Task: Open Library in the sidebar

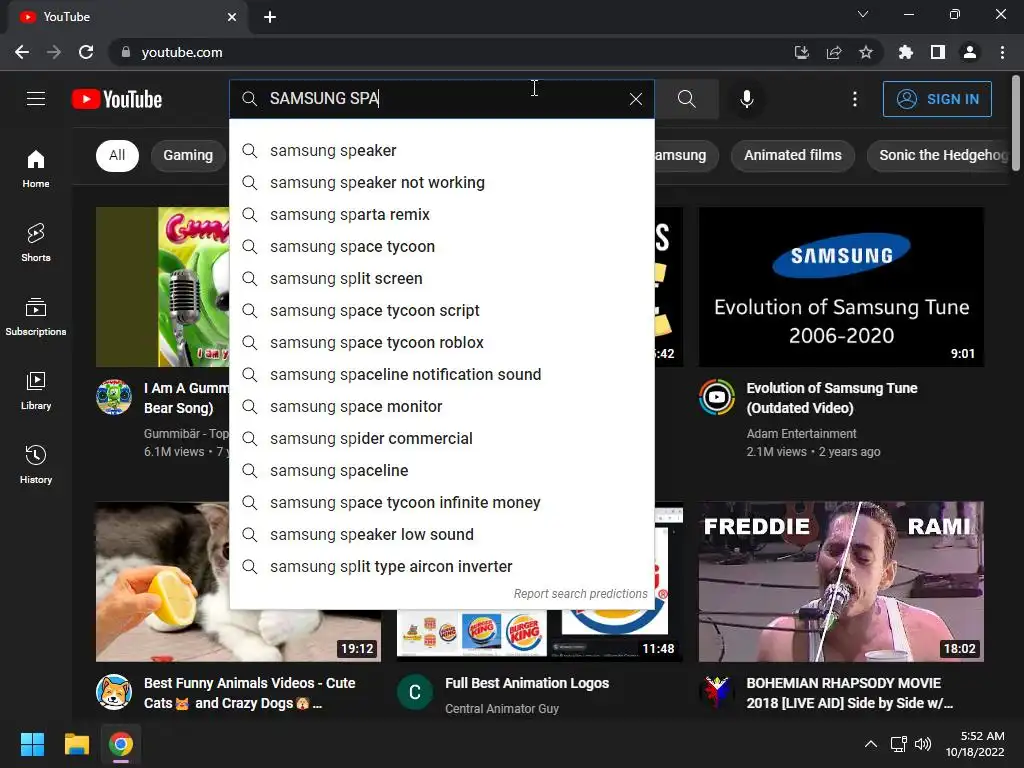Action: pyautogui.click(x=36, y=391)
